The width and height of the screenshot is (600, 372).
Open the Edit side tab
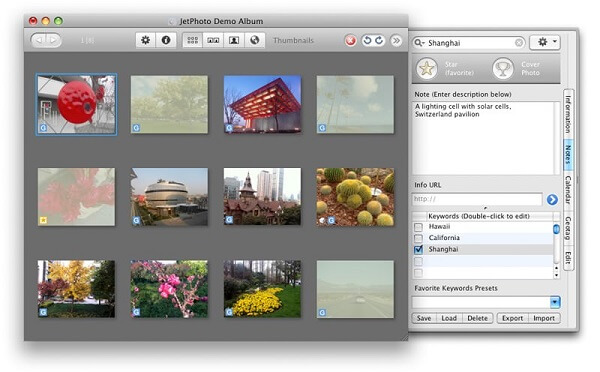568,257
